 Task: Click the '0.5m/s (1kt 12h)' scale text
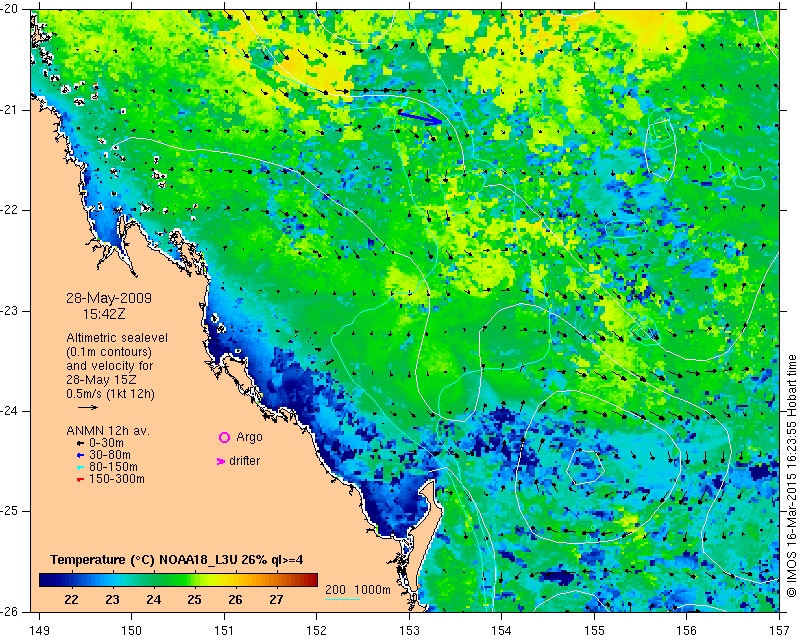[x=110, y=394]
